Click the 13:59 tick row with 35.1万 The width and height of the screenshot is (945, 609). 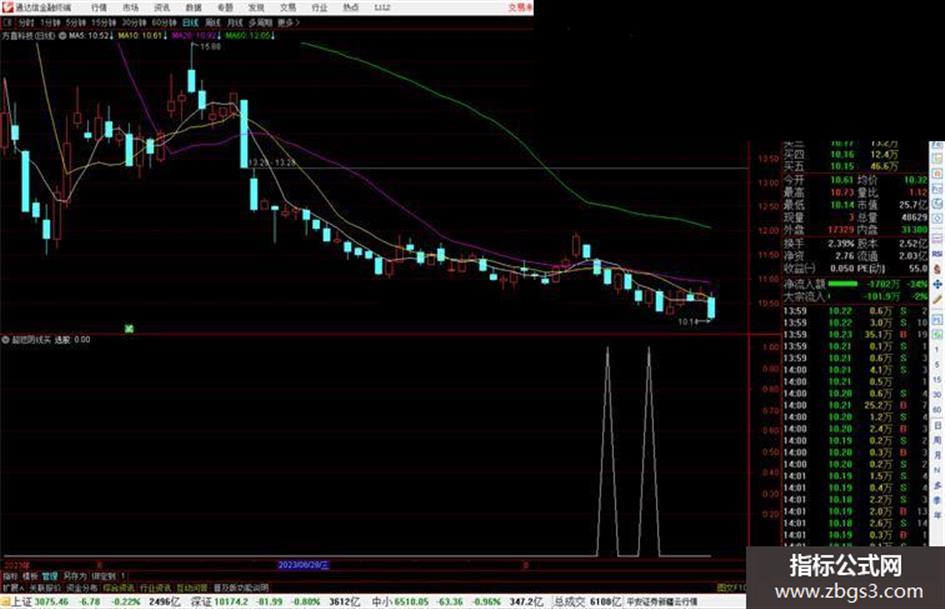pos(855,335)
